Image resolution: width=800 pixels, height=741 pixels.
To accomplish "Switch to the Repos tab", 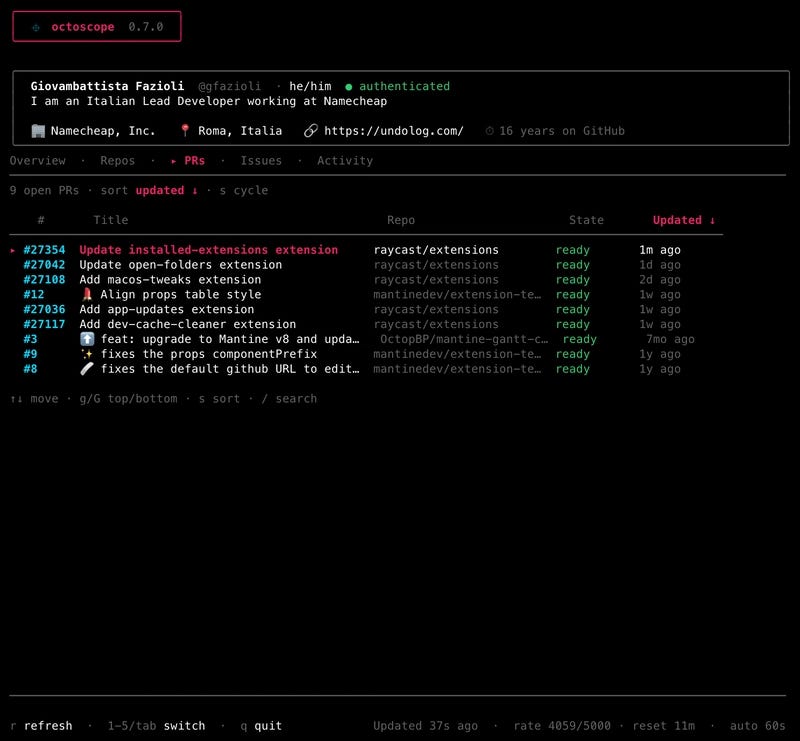I will 117,161.
